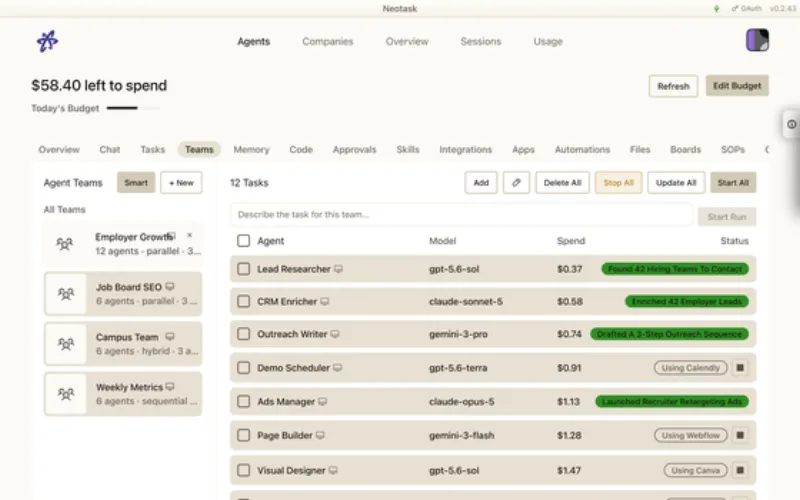Check the Outreach Writer checkbox

(243, 334)
